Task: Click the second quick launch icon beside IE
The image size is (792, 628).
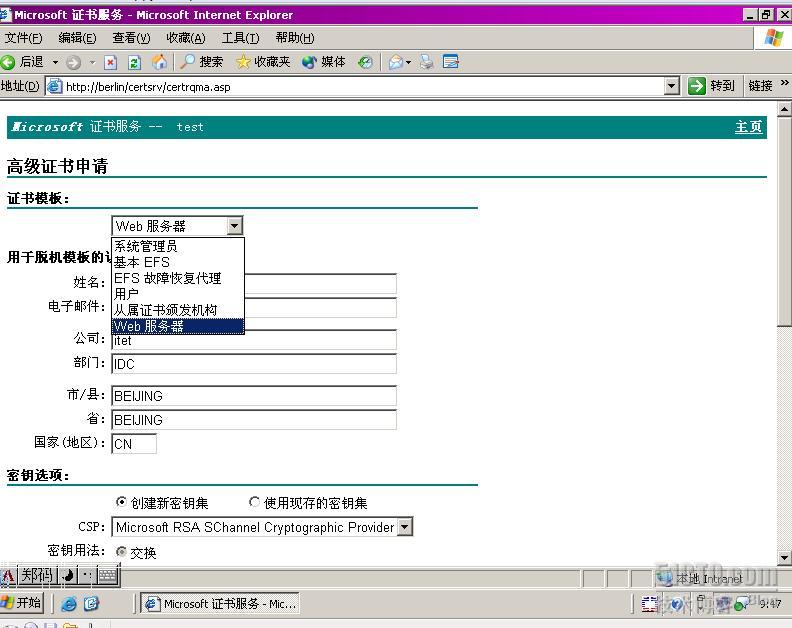Action: 91,603
